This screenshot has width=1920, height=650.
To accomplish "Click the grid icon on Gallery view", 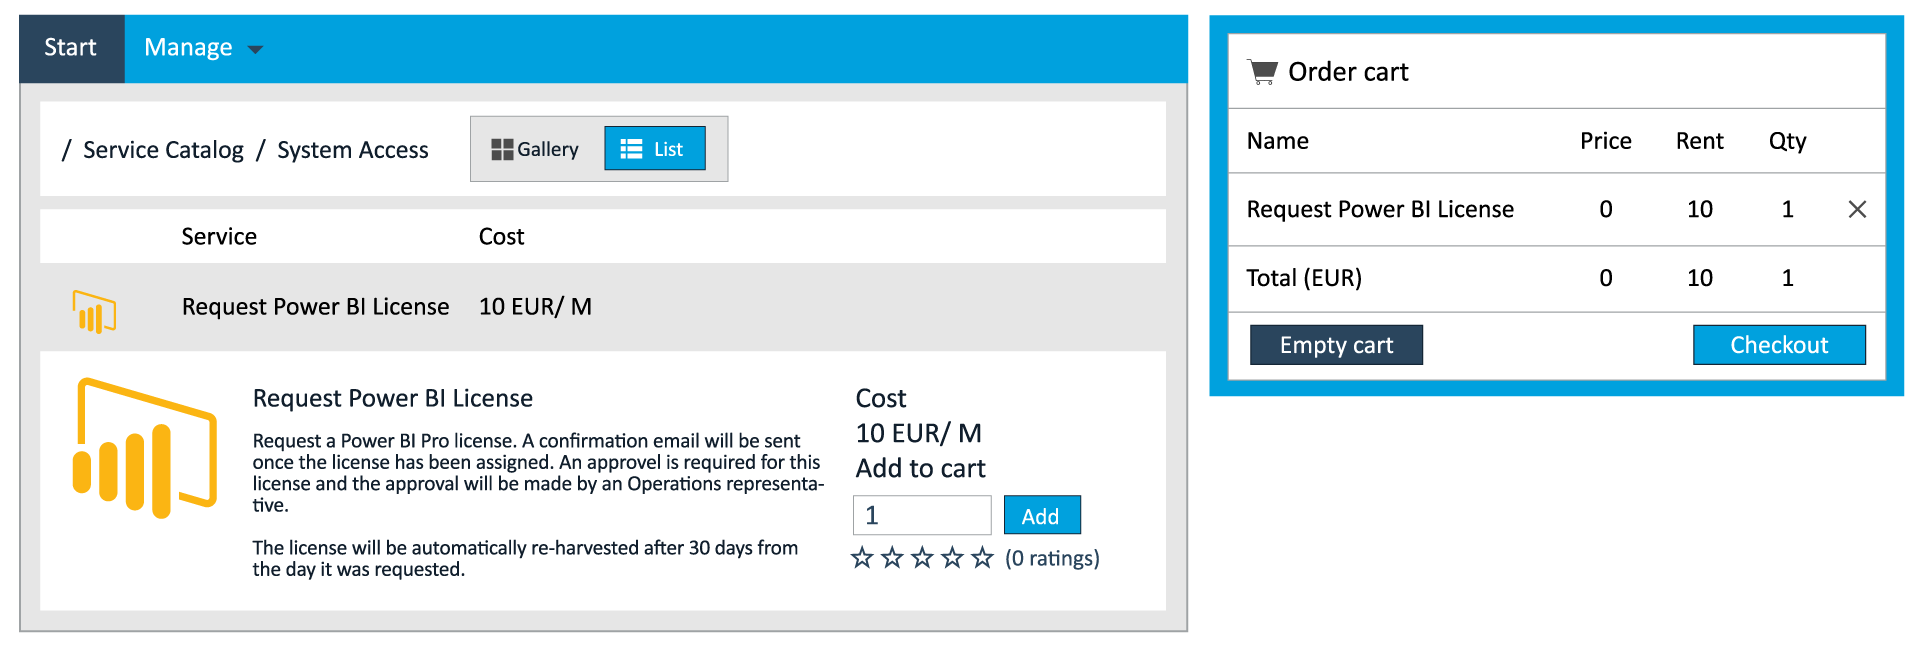I will [502, 149].
